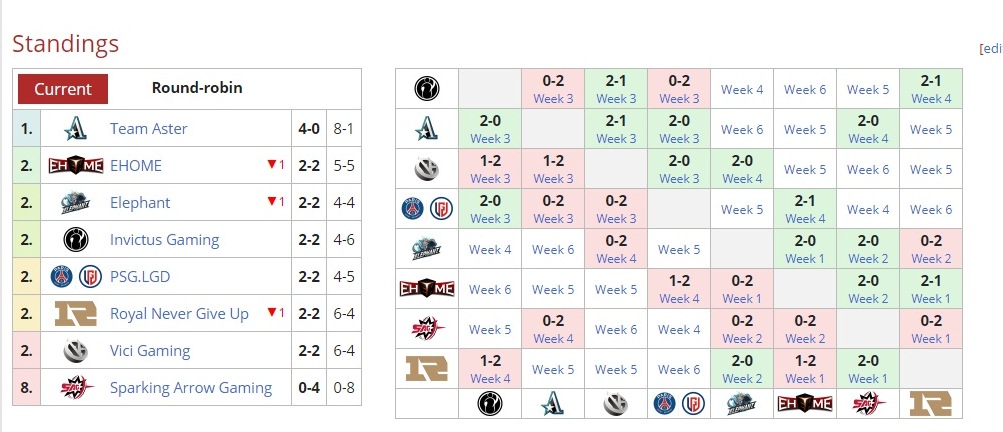The image size is (1003, 432).
Task: Click the Invictus Gaming logo heading the crosstable's first row
Action: point(427,89)
